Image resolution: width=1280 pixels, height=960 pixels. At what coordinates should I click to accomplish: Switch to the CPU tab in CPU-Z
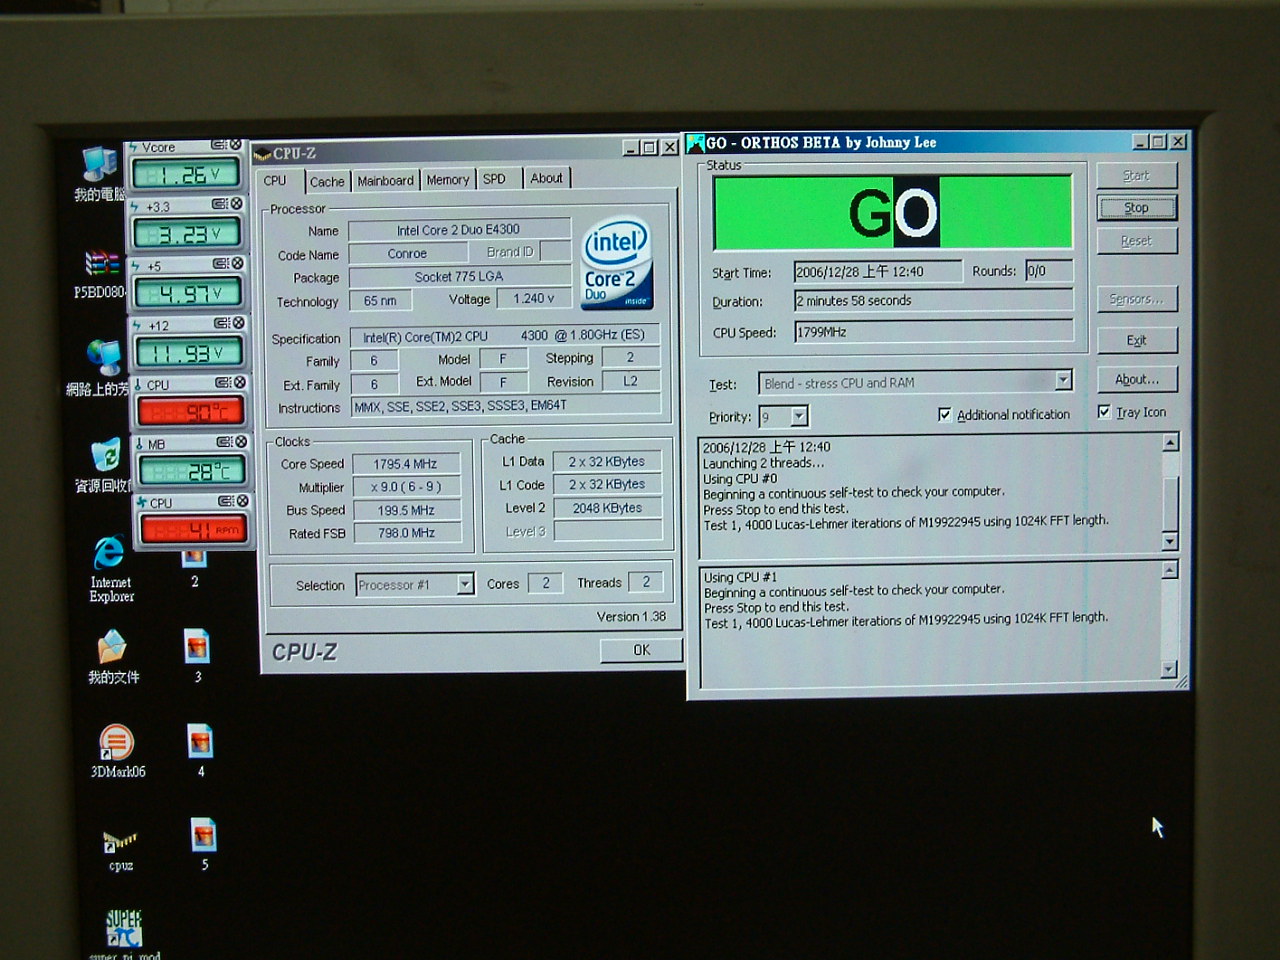(x=275, y=181)
